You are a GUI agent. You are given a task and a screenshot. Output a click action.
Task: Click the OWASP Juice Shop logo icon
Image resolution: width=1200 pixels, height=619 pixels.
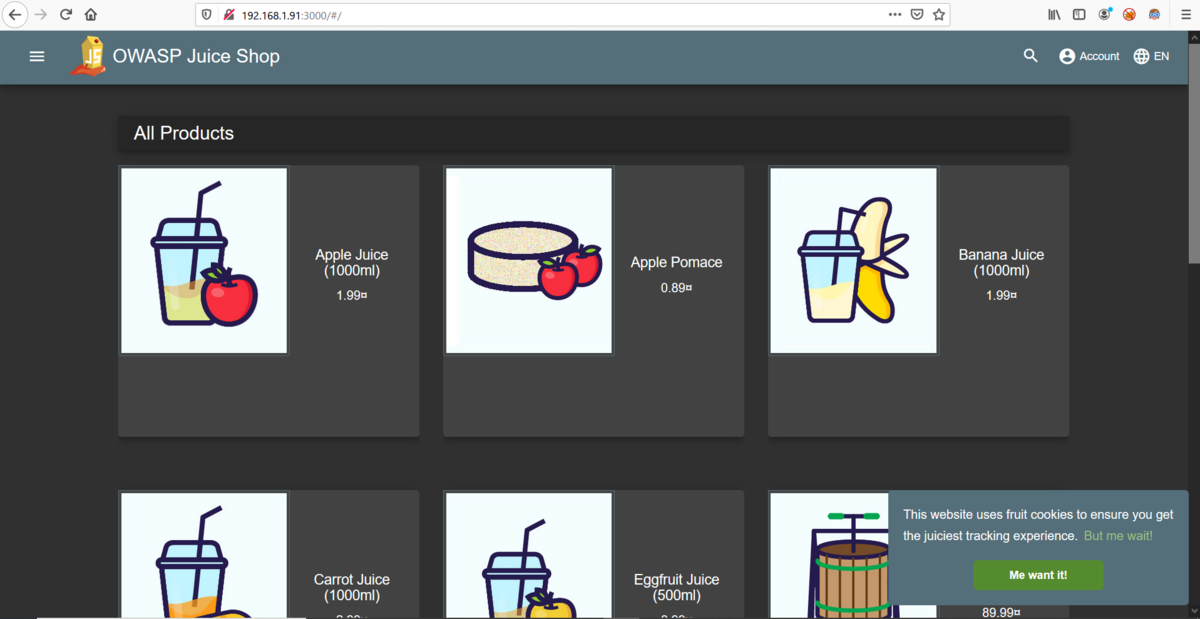coord(89,56)
